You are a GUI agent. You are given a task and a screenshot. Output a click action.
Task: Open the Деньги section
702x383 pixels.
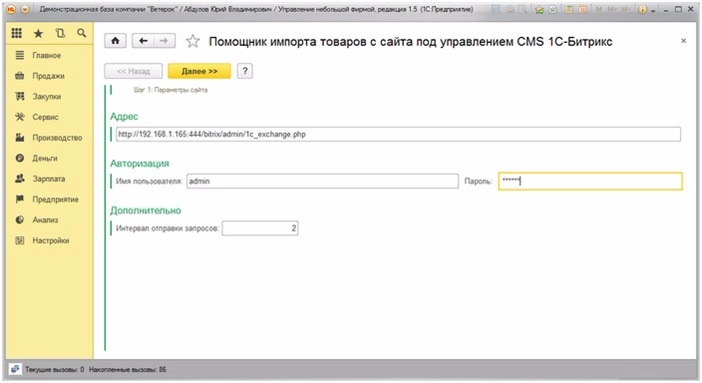pyautogui.click(x=49, y=158)
